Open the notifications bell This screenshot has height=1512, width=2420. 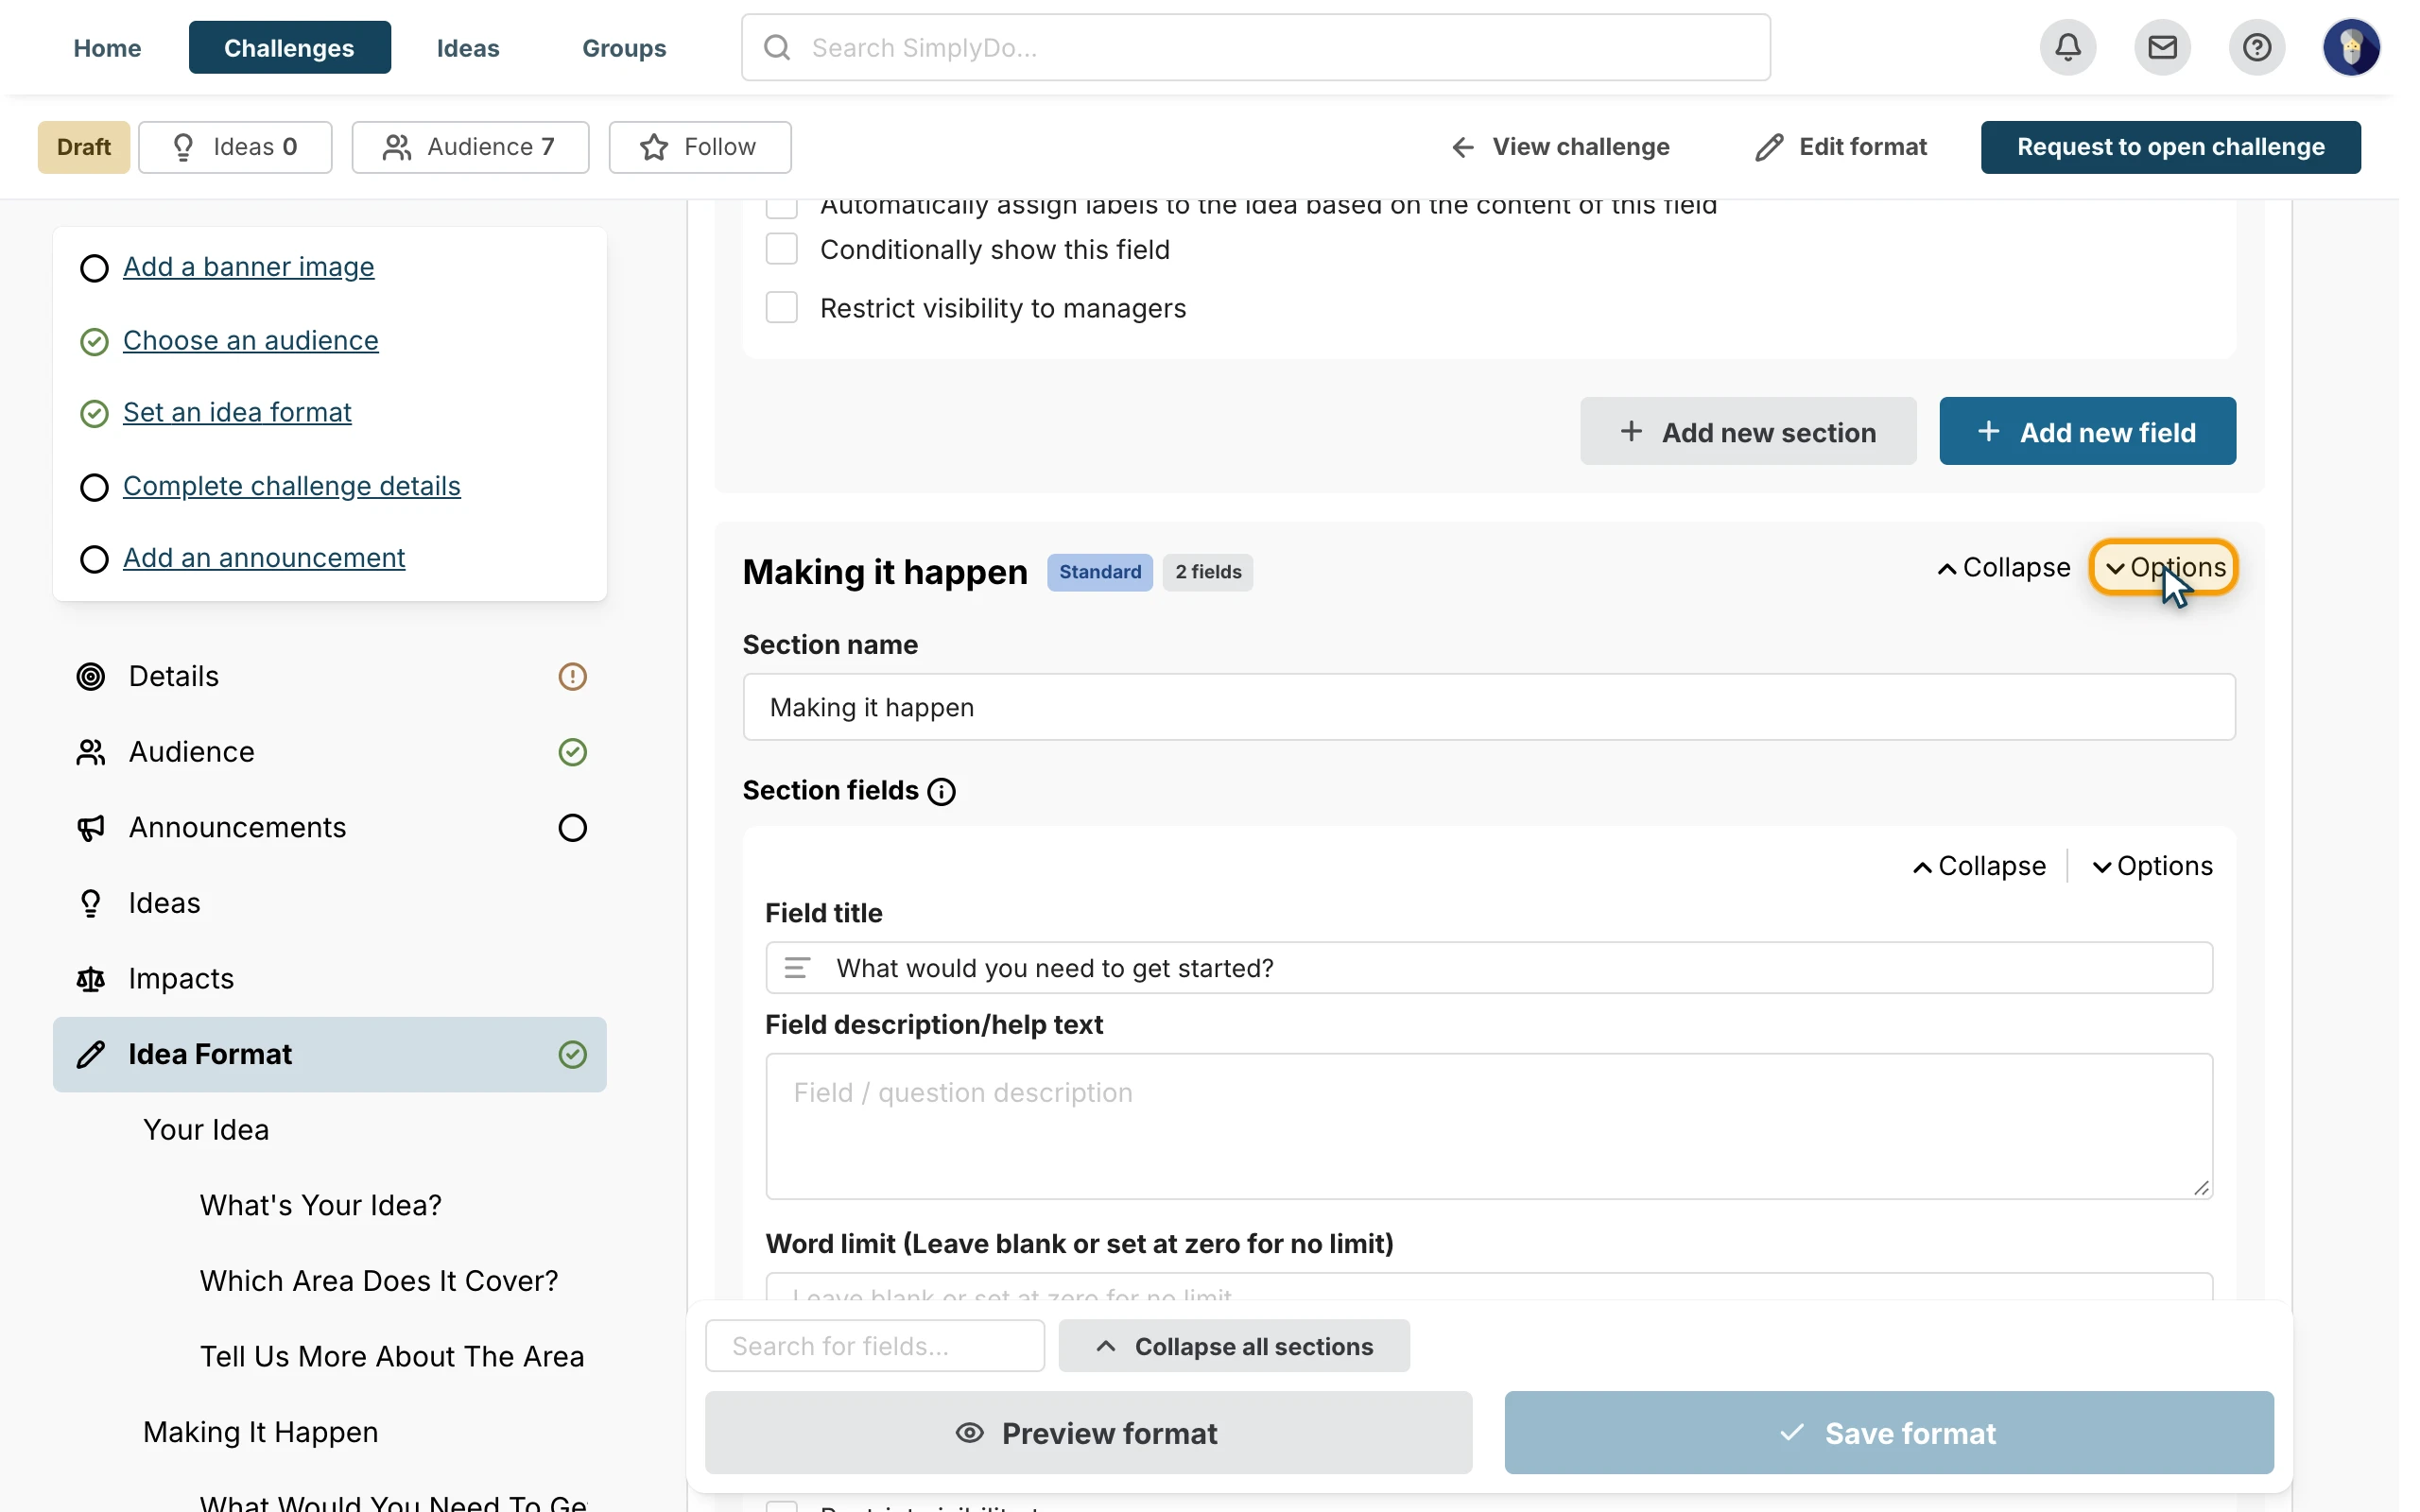pyautogui.click(x=2067, y=47)
